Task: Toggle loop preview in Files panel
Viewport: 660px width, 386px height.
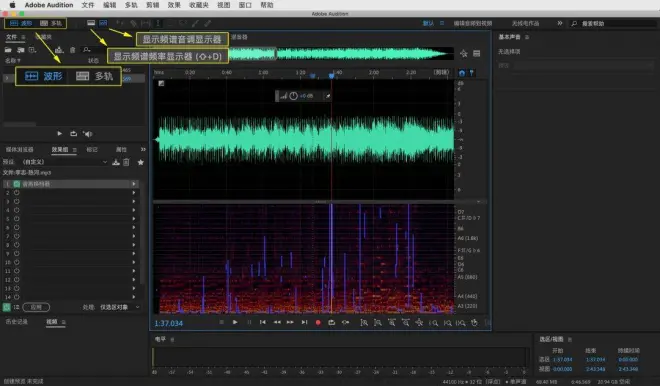Action: pyautogui.click(x=73, y=133)
